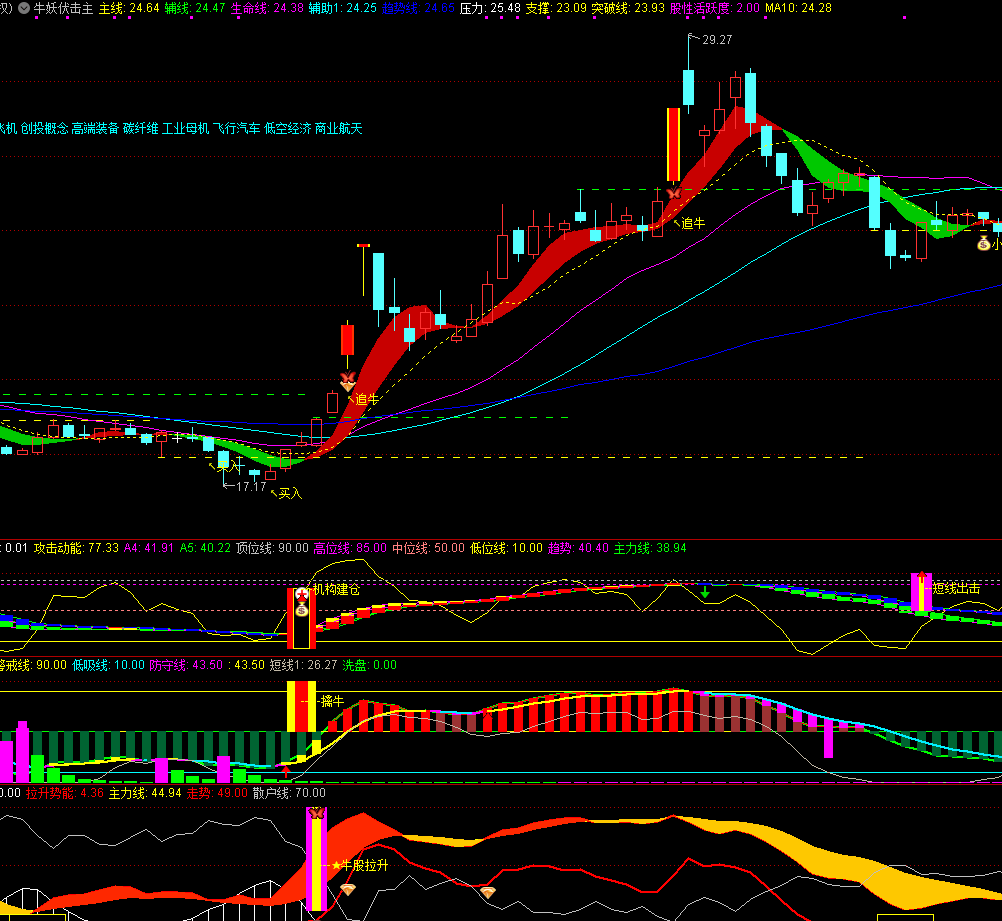
Task: Click the 17.17 low price marker
Action: coord(250,486)
